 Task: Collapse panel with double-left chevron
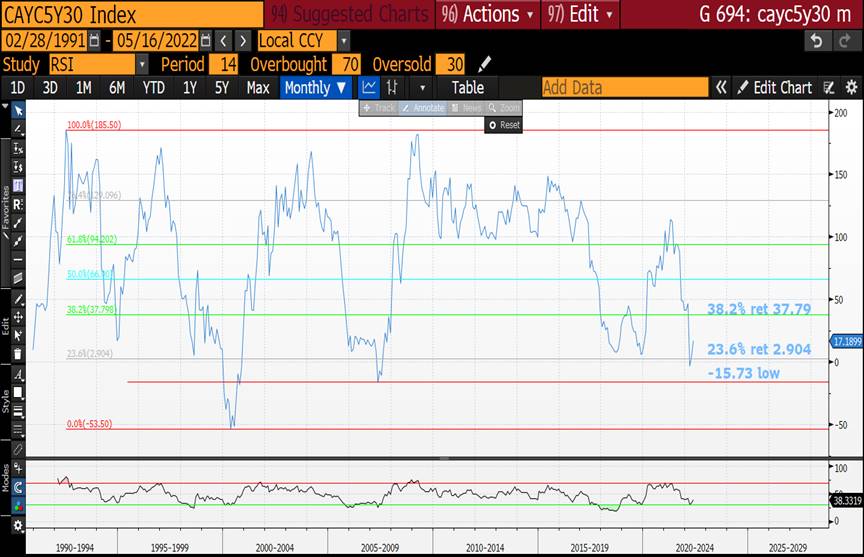tap(721, 87)
